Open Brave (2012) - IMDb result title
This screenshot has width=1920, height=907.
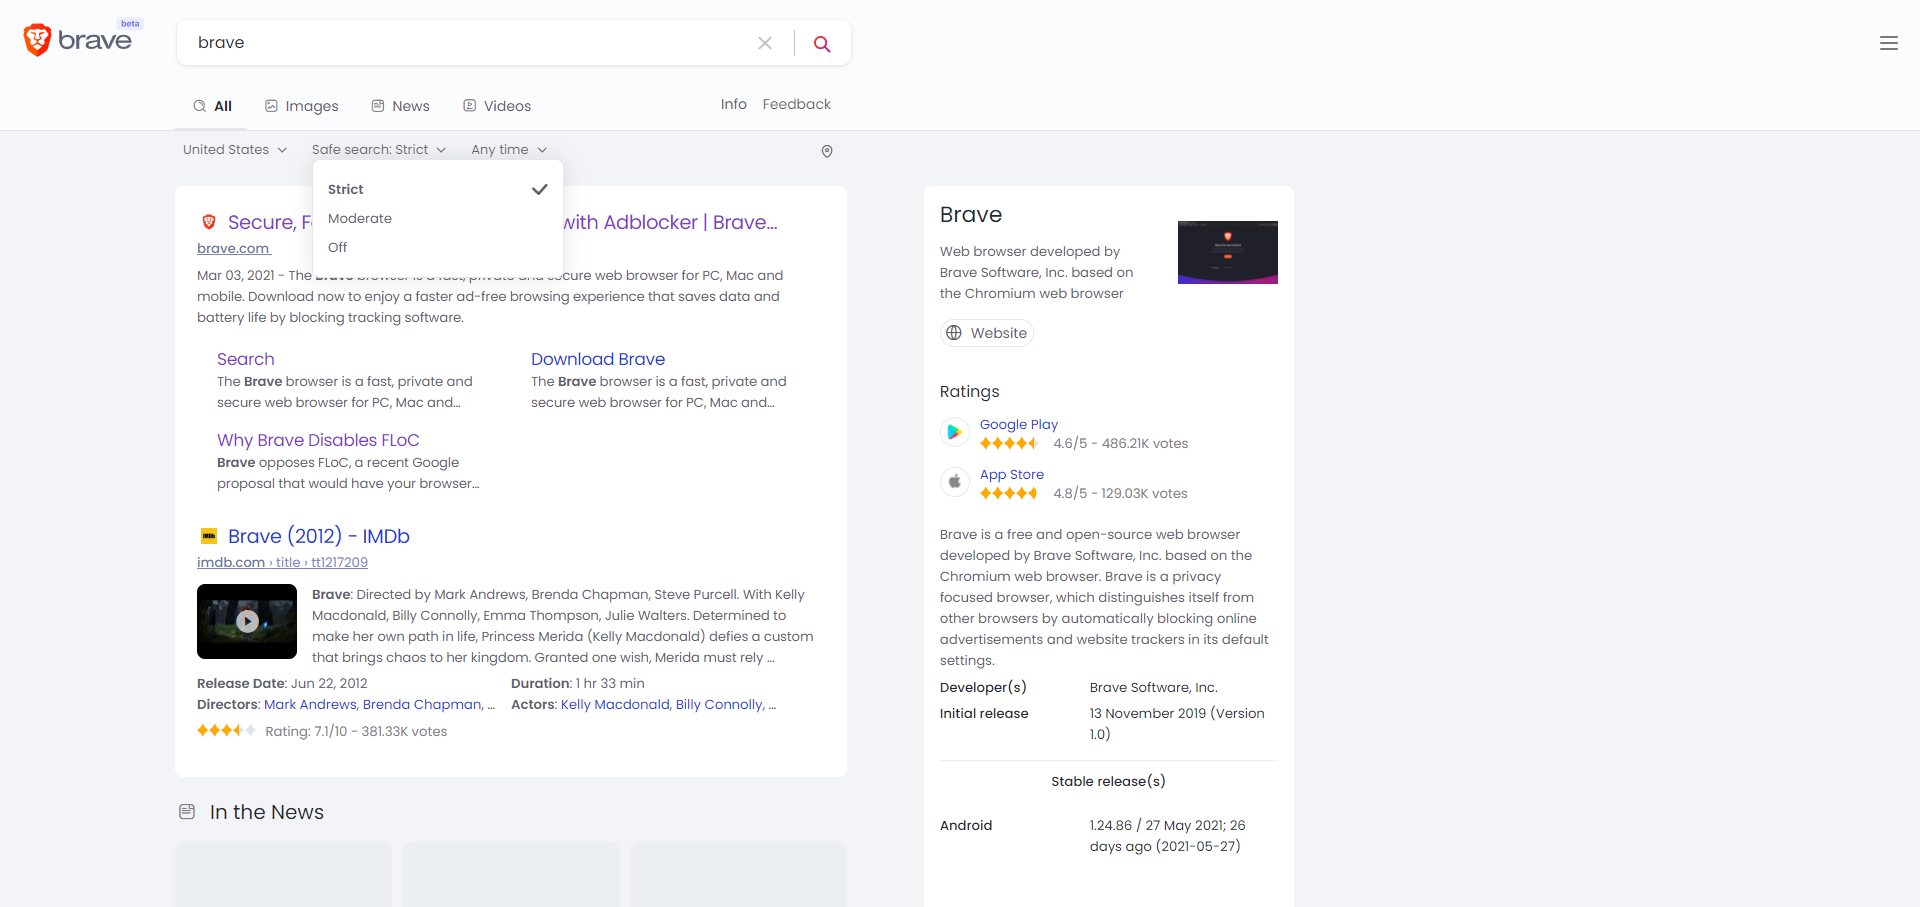pyautogui.click(x=319, y=536)
